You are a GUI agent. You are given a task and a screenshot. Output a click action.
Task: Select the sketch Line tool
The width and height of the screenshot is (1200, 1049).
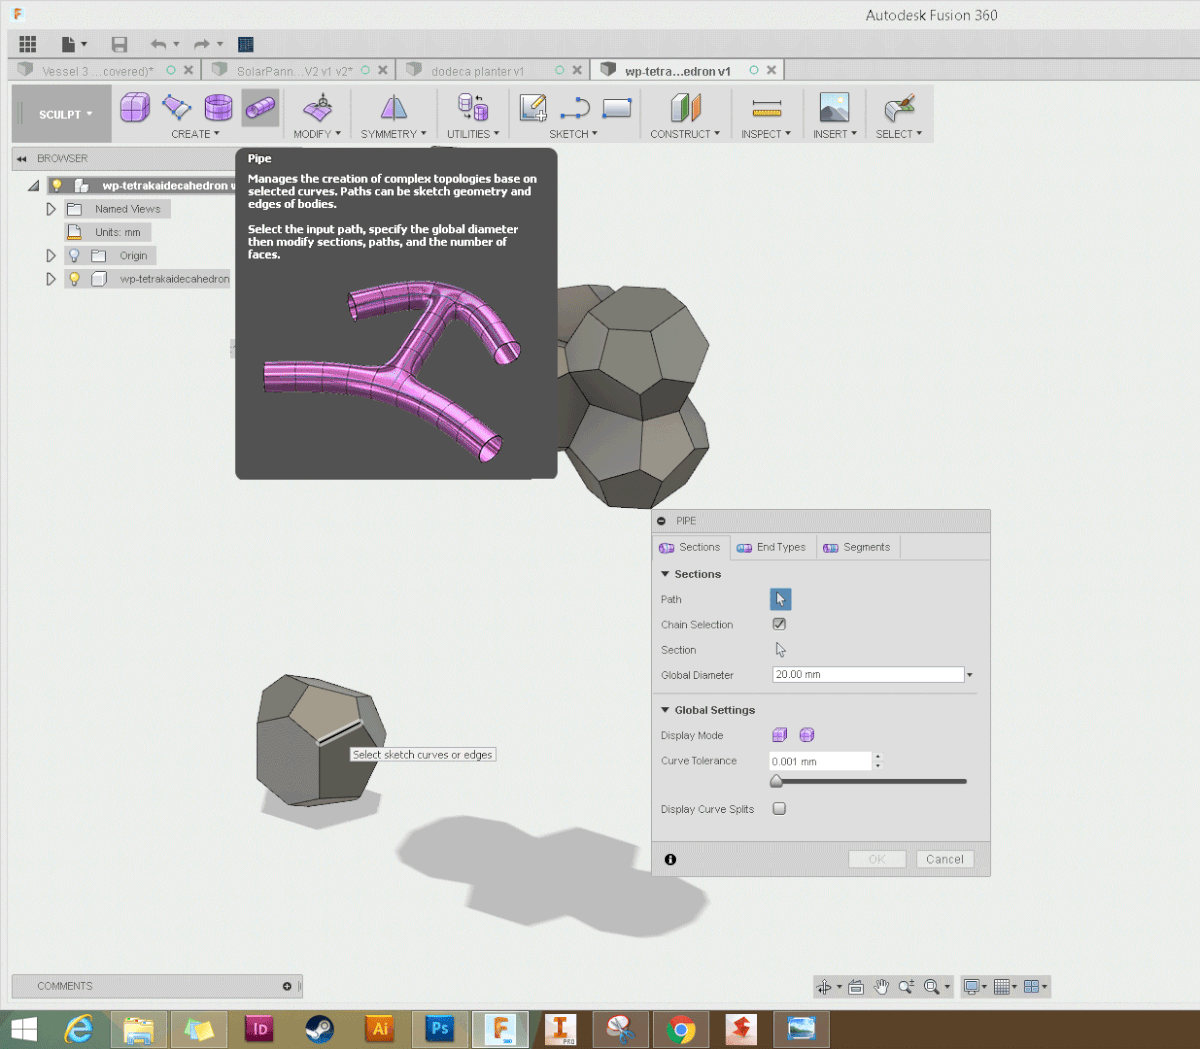coord(575,108)
